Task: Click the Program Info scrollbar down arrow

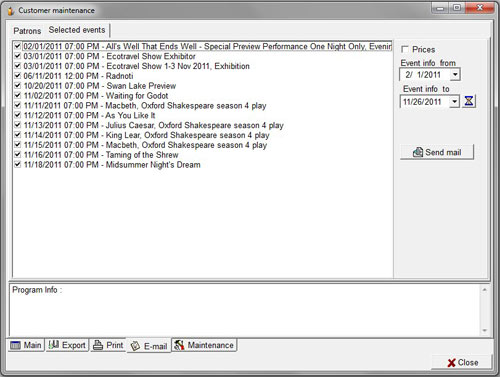Action: click(x=485, y=330)
